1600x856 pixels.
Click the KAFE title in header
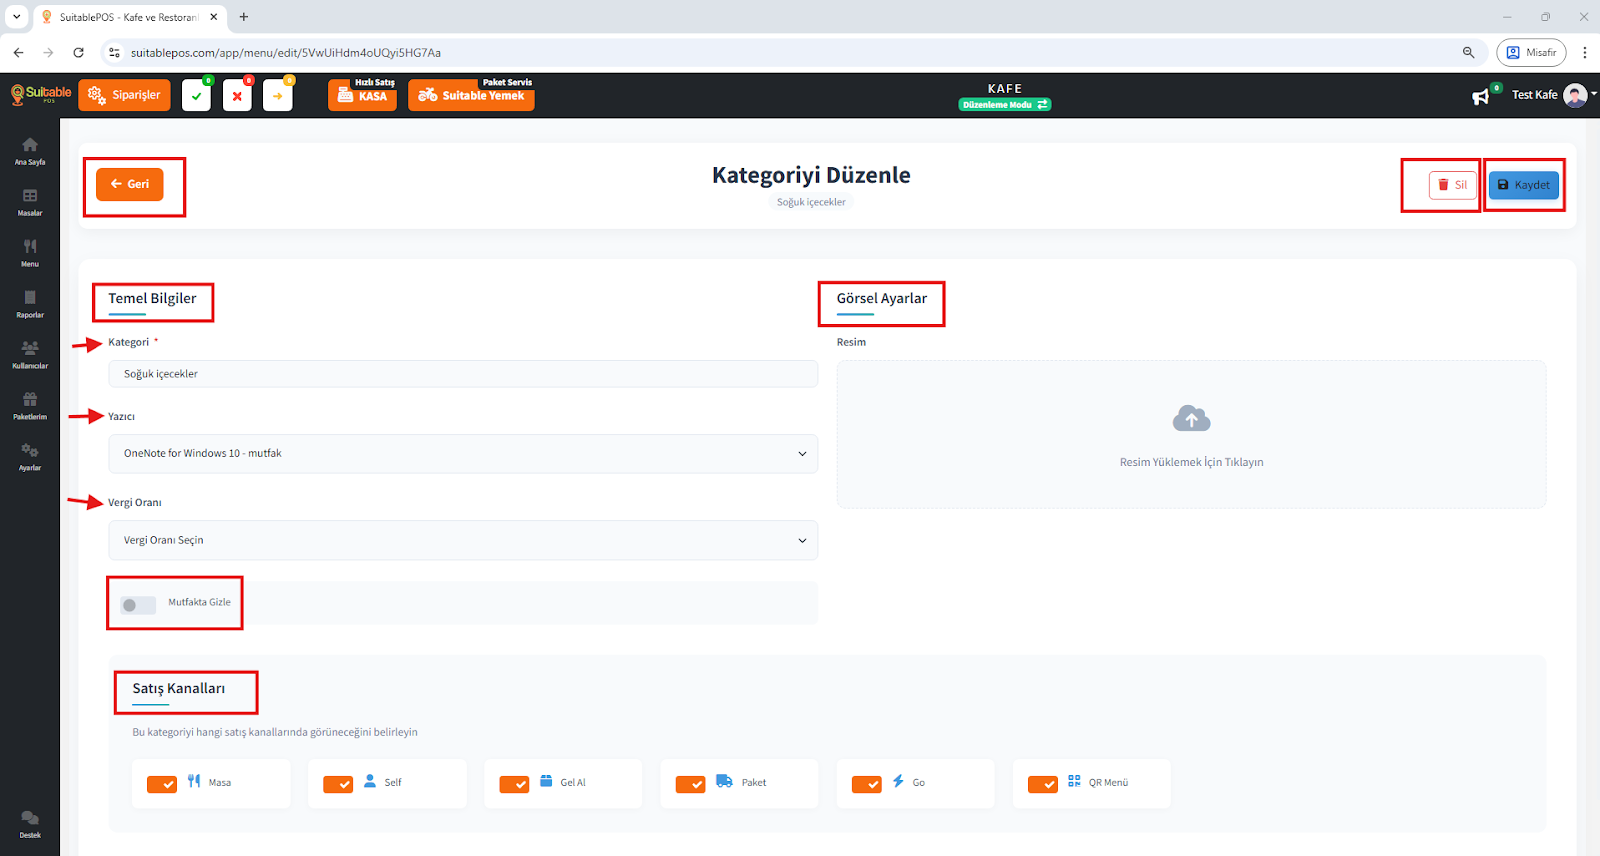pos(1005,88)
